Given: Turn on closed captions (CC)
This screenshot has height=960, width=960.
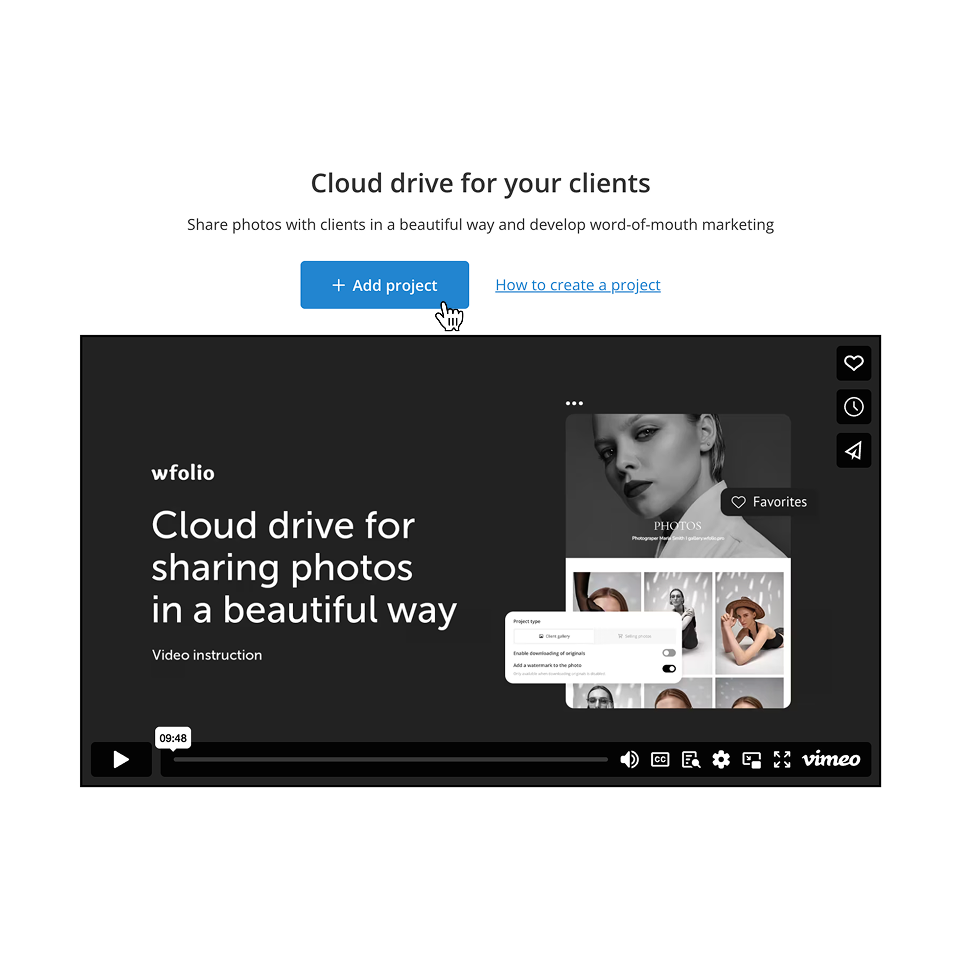Looking at the screenshot, I should [660, 760].
